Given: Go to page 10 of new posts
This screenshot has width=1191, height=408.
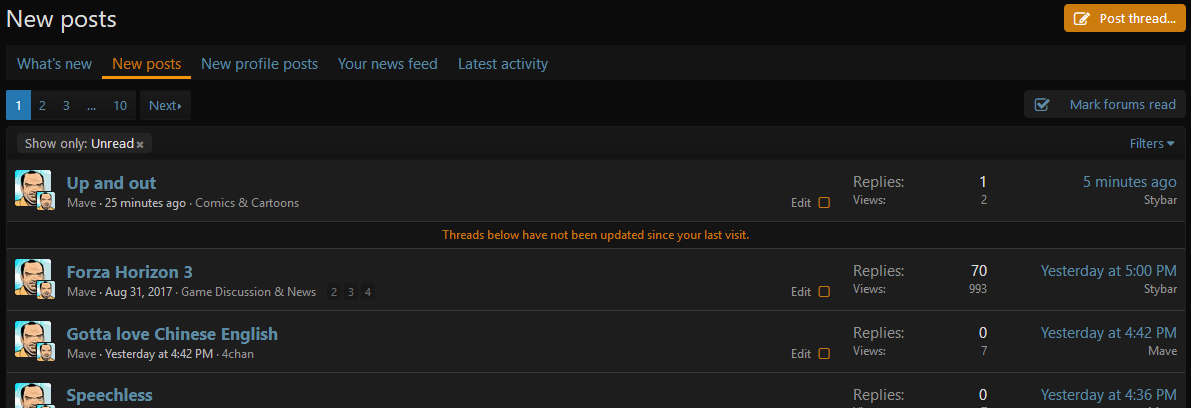Looking at the screenshot, I should [x=120, y=106].
